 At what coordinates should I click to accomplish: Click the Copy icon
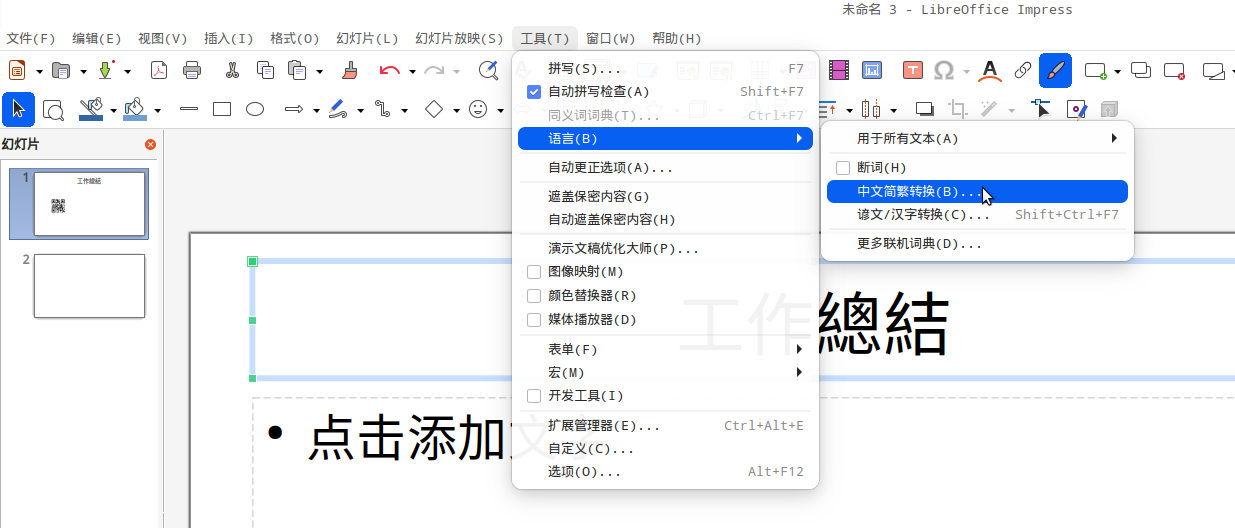tap(265, 70)
